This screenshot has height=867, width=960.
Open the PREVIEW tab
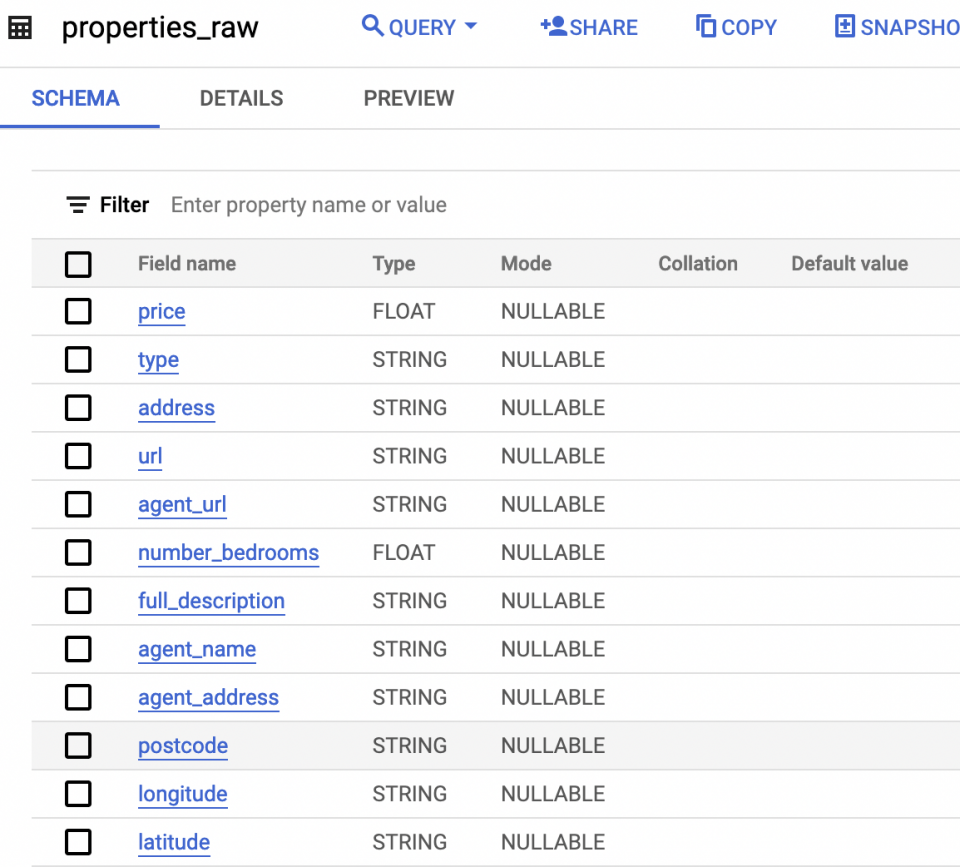click(408, 98)
